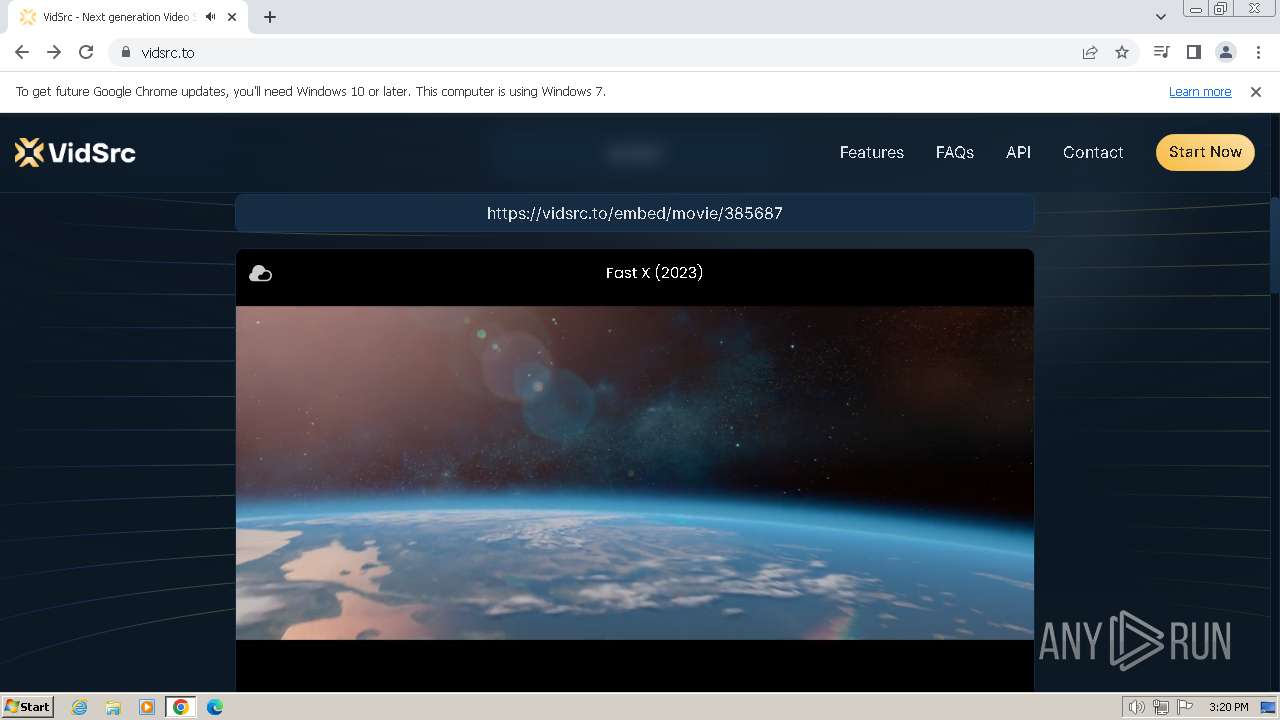1280x720 pixels.
Task: Go forward to next page
Action: point(54,52)
